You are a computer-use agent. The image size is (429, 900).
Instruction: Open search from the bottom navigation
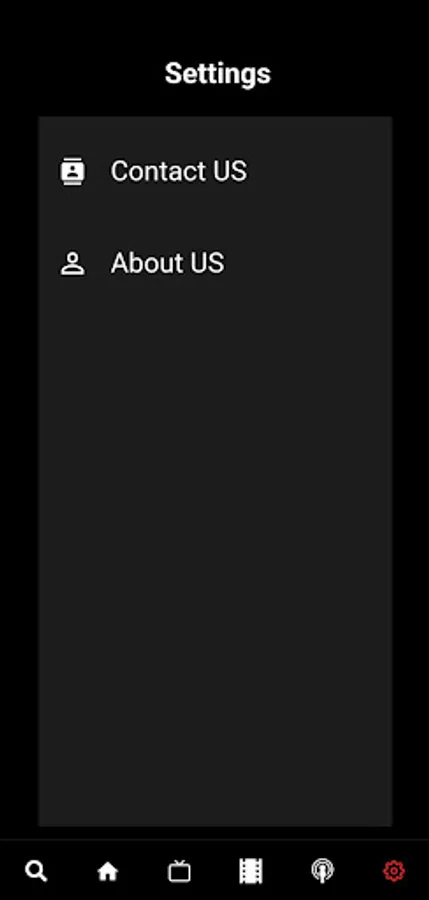(x=36, y=871)
